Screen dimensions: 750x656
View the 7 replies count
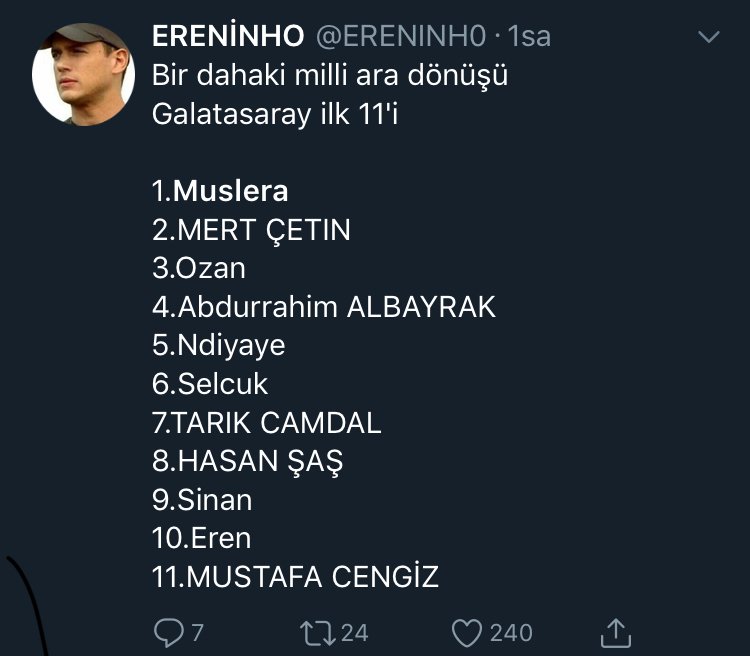coord(197,633)
